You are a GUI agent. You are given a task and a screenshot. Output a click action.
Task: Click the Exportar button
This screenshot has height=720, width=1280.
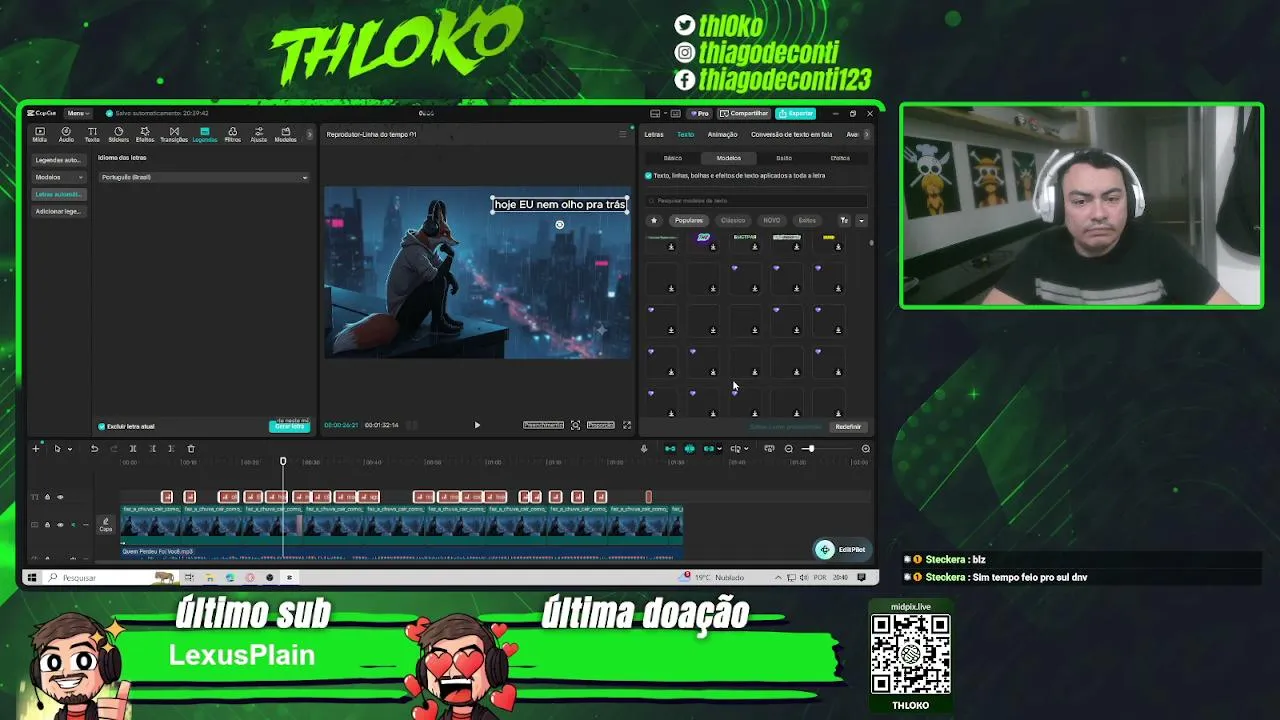[x=797, y=114]
